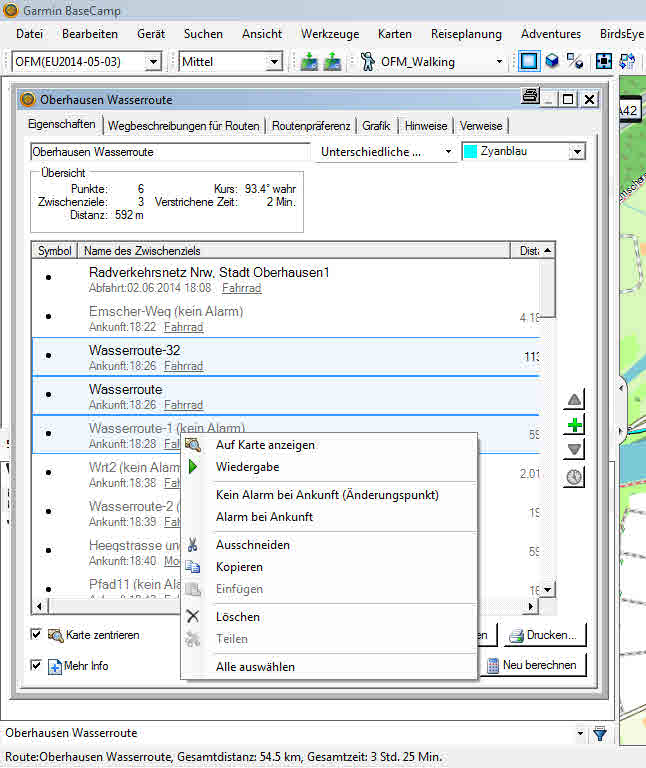Image resolution: width=646 pixels, height=768 pixels.
Task: Click the 3D cube view toolbar icon
Action: (551, 62)
